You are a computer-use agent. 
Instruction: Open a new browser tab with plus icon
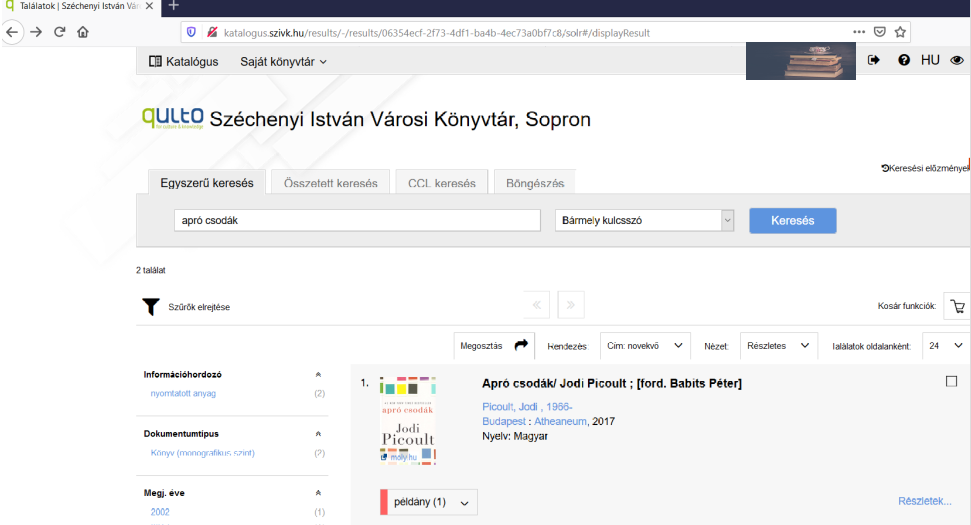coord(173,6)
